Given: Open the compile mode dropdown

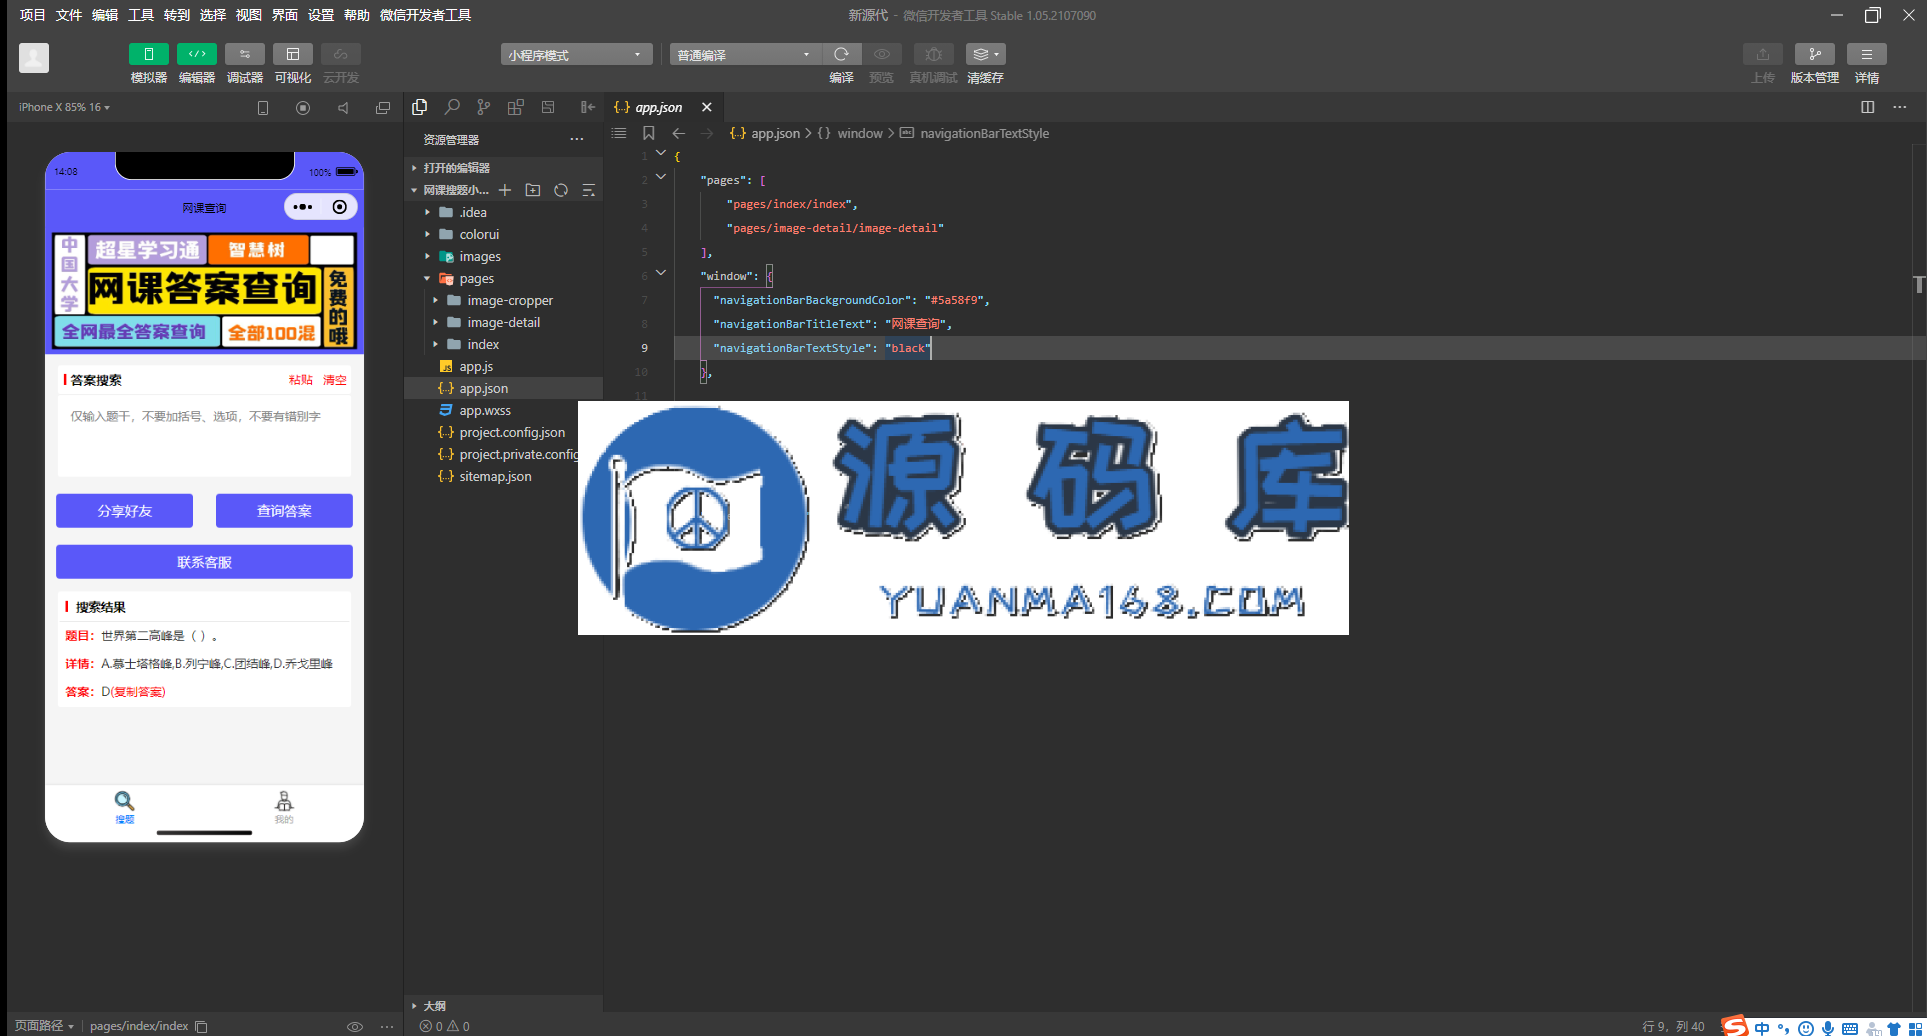Looking at the screenshot, I should 745,55.
